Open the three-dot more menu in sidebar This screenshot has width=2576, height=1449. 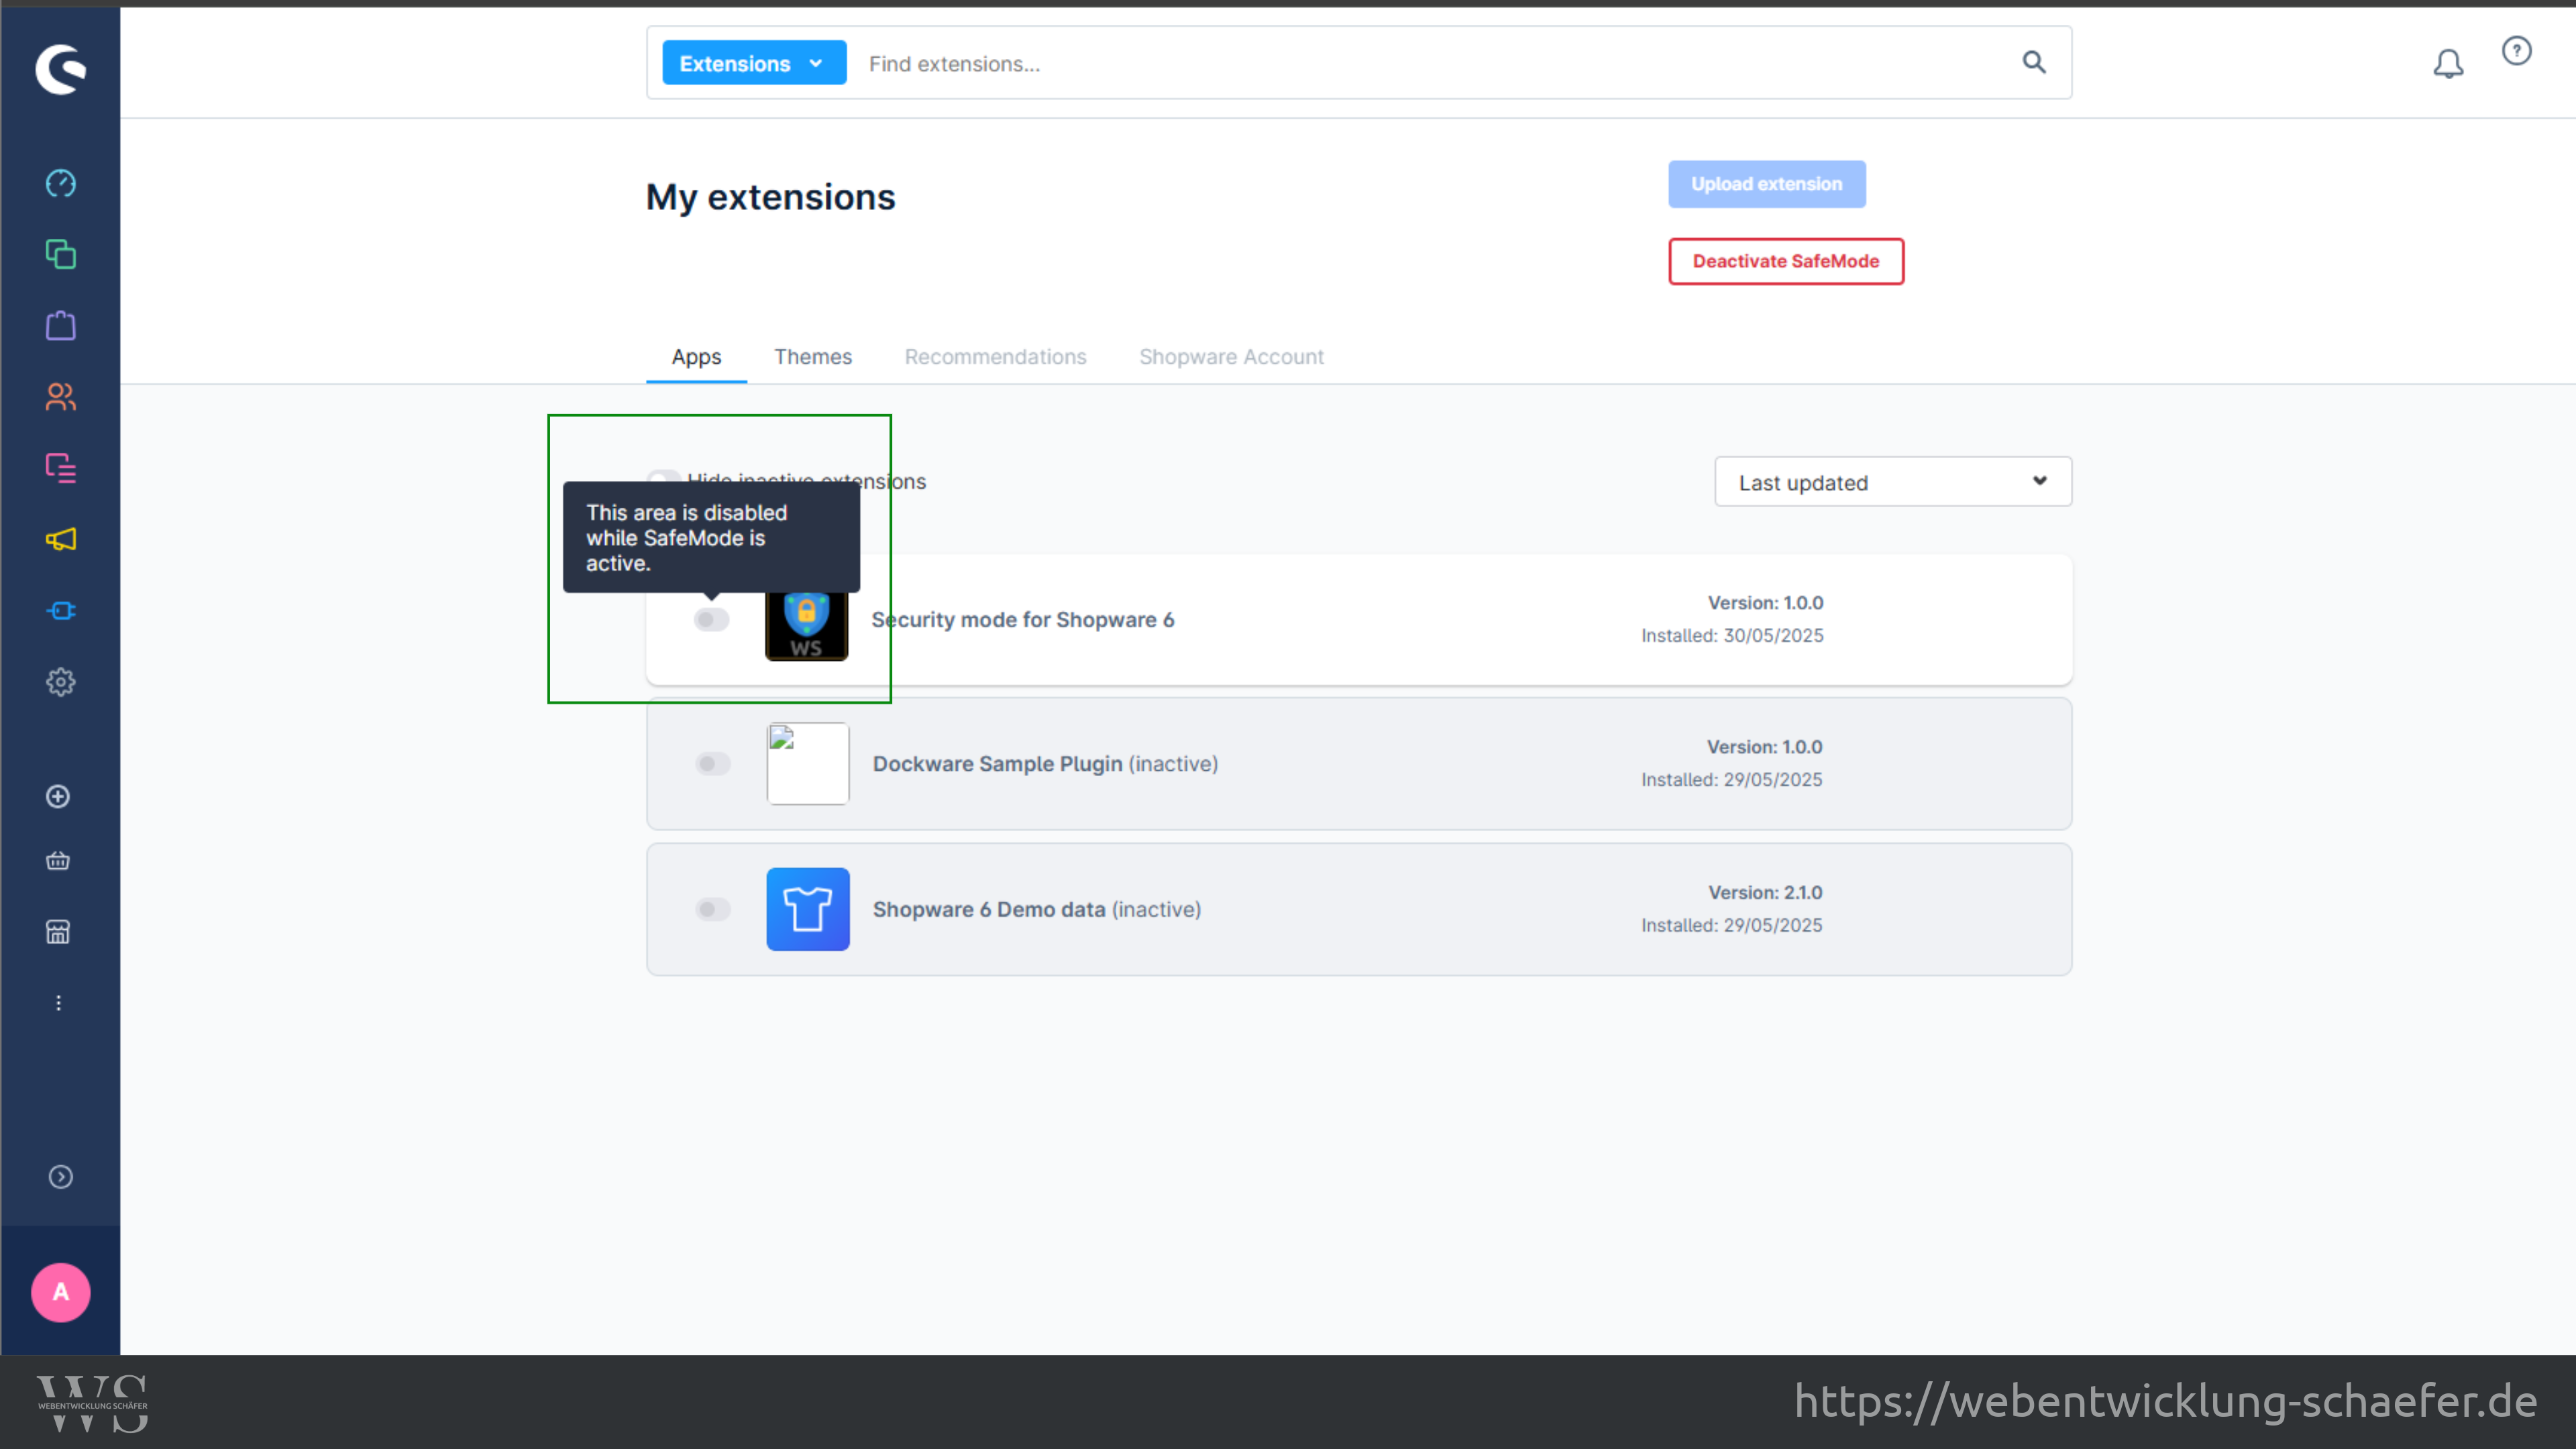coord(58,1003)
